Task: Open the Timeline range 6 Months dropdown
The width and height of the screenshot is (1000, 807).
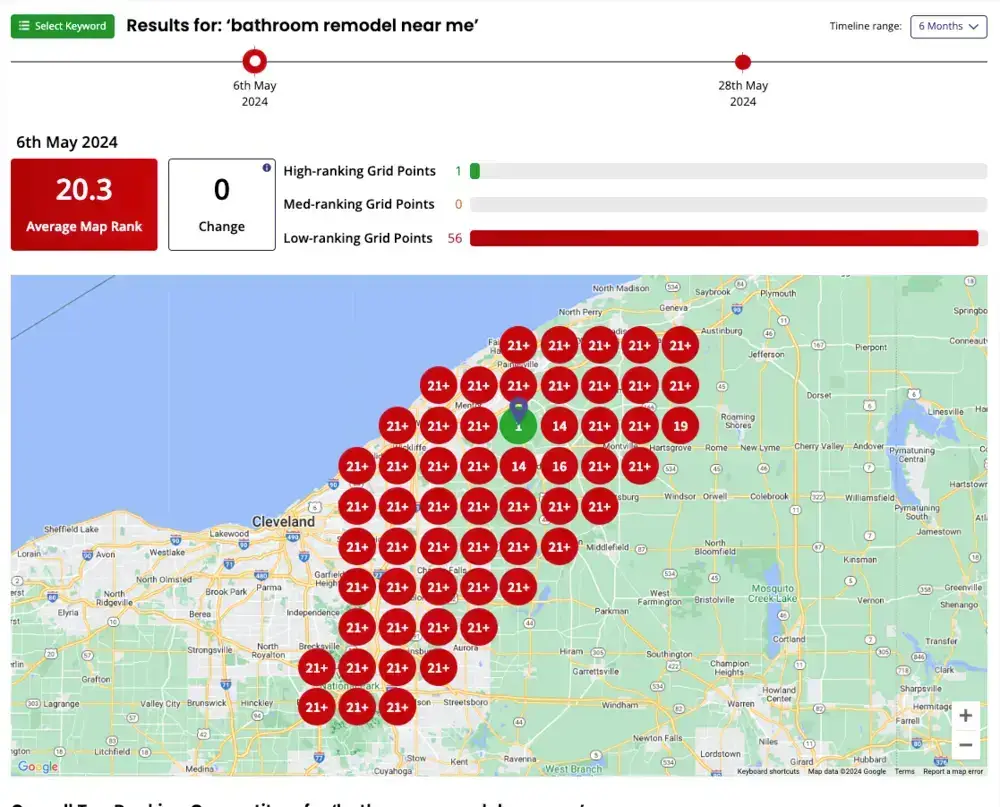Action: [x=948, y=26]
